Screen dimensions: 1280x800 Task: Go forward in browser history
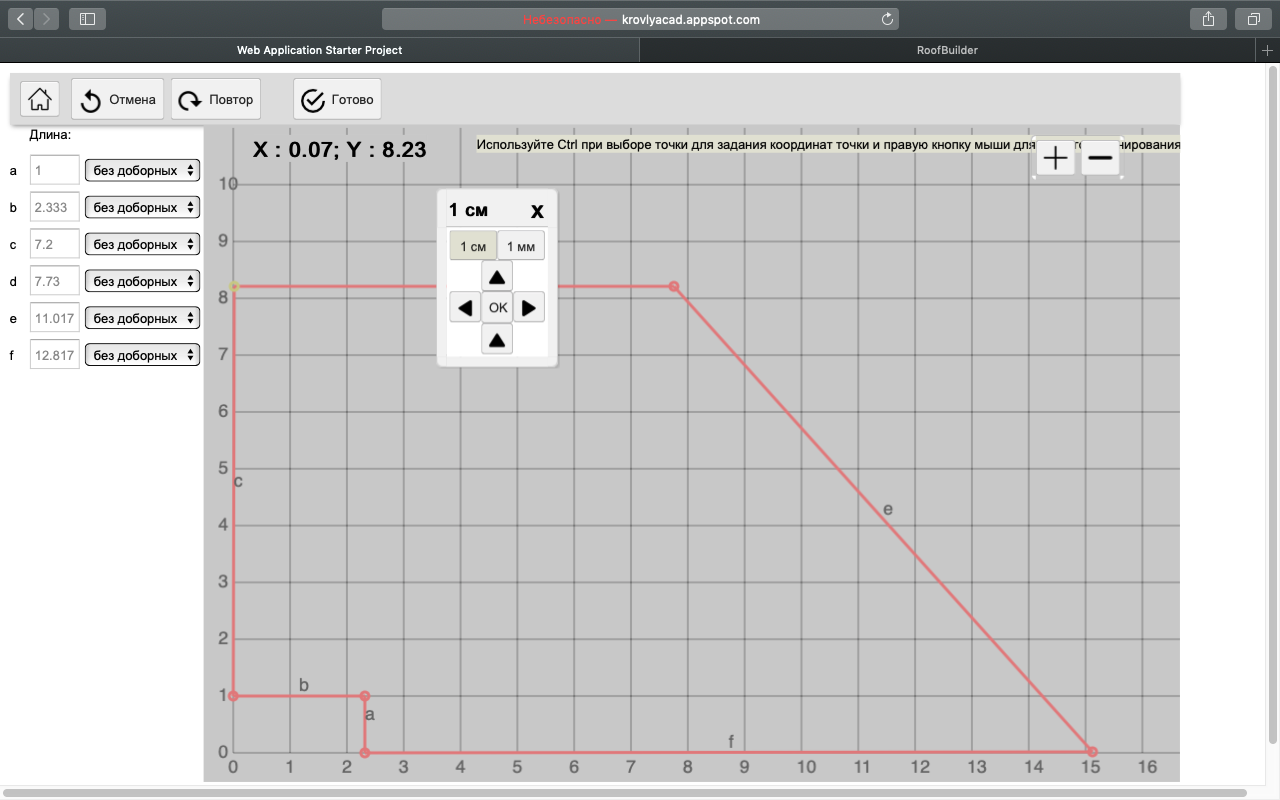click(x=47, y=19)
